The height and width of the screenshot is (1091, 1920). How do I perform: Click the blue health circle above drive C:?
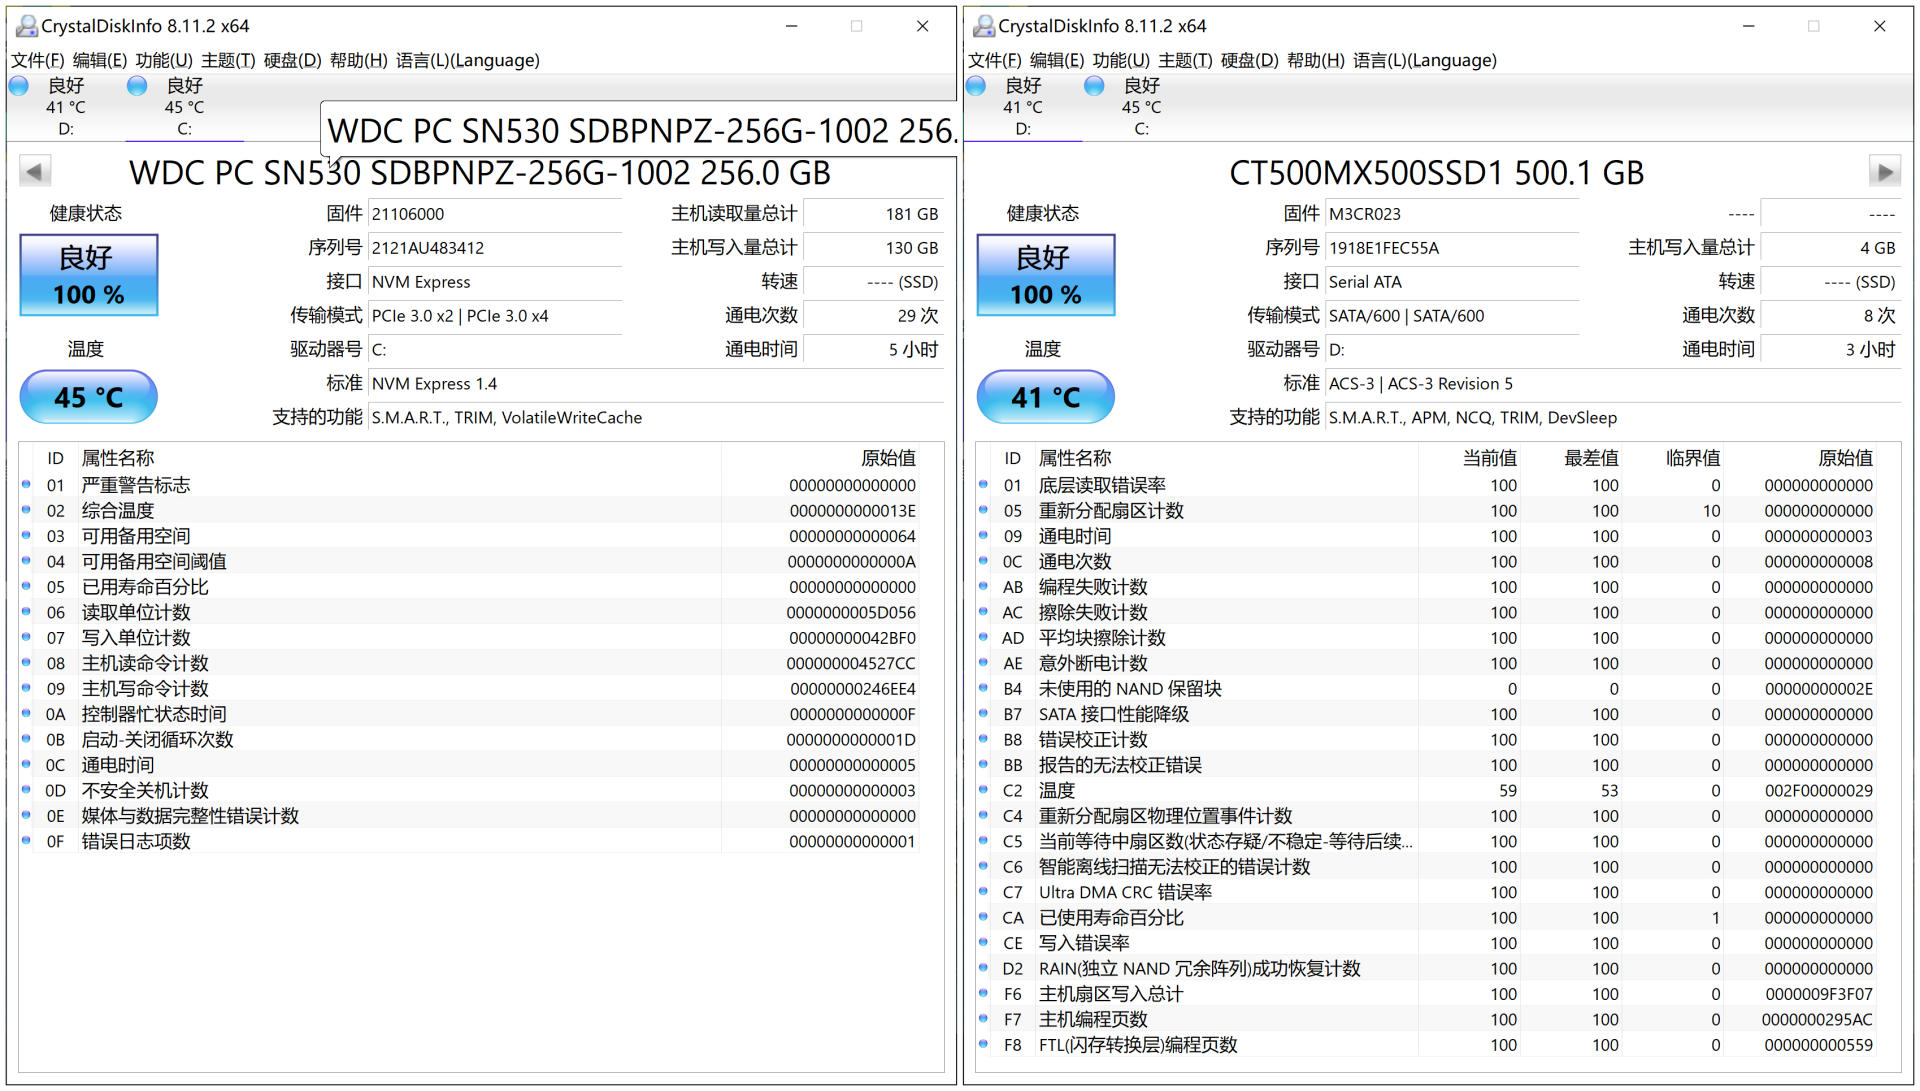click(x=136, y=86)
